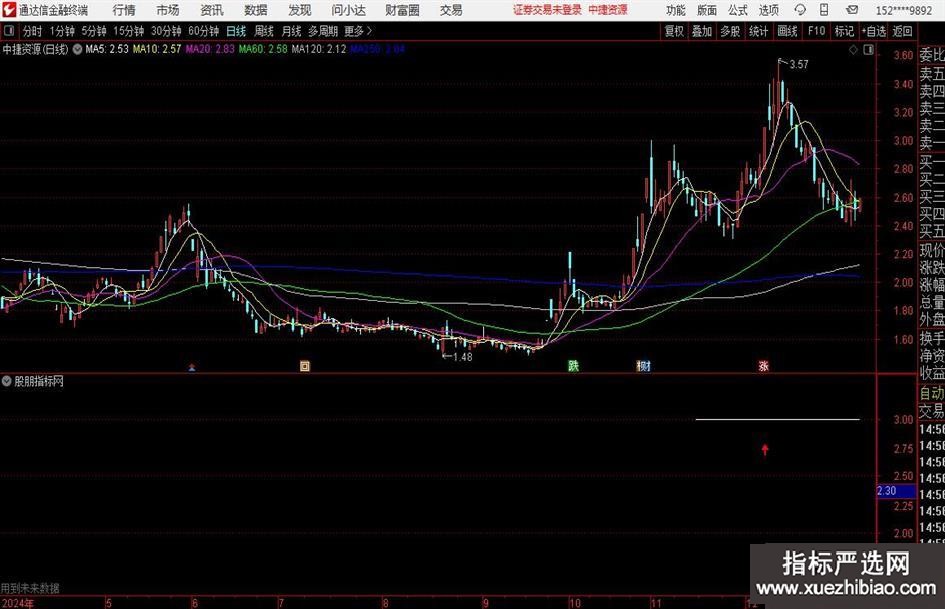
Task: Expand the 更多 periods chevron
Action: click(359, 31)
